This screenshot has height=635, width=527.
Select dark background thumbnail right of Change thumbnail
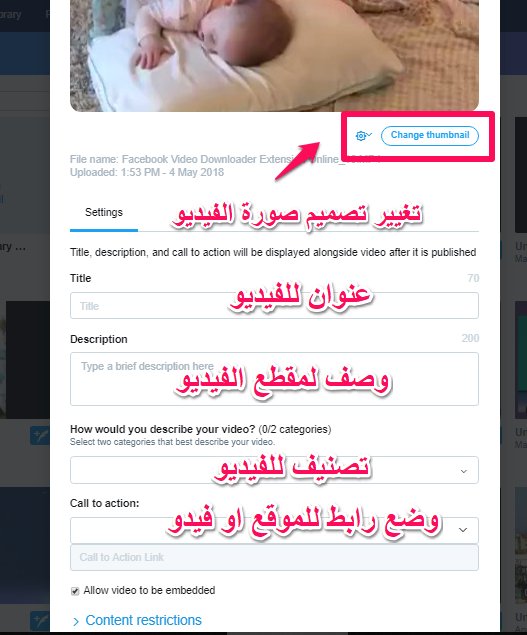coord(521,175)
